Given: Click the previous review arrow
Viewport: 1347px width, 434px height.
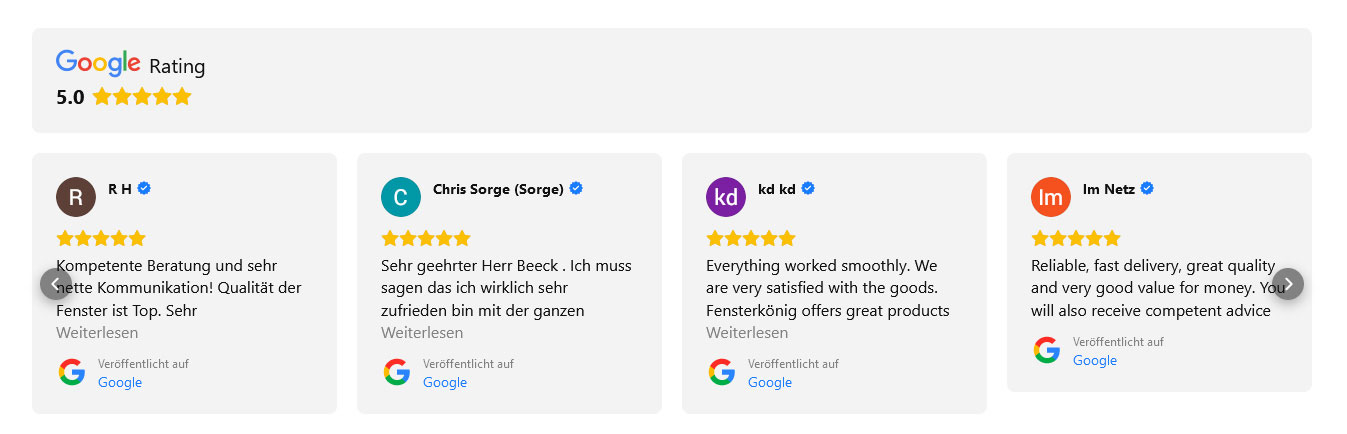Looking at the screenshot, I should [56, 284].
